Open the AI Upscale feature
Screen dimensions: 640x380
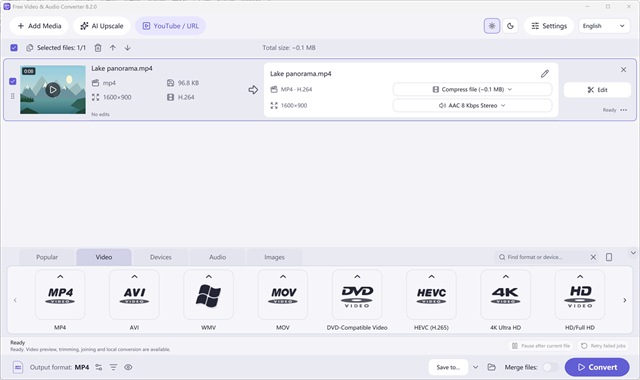click(102, 26)
